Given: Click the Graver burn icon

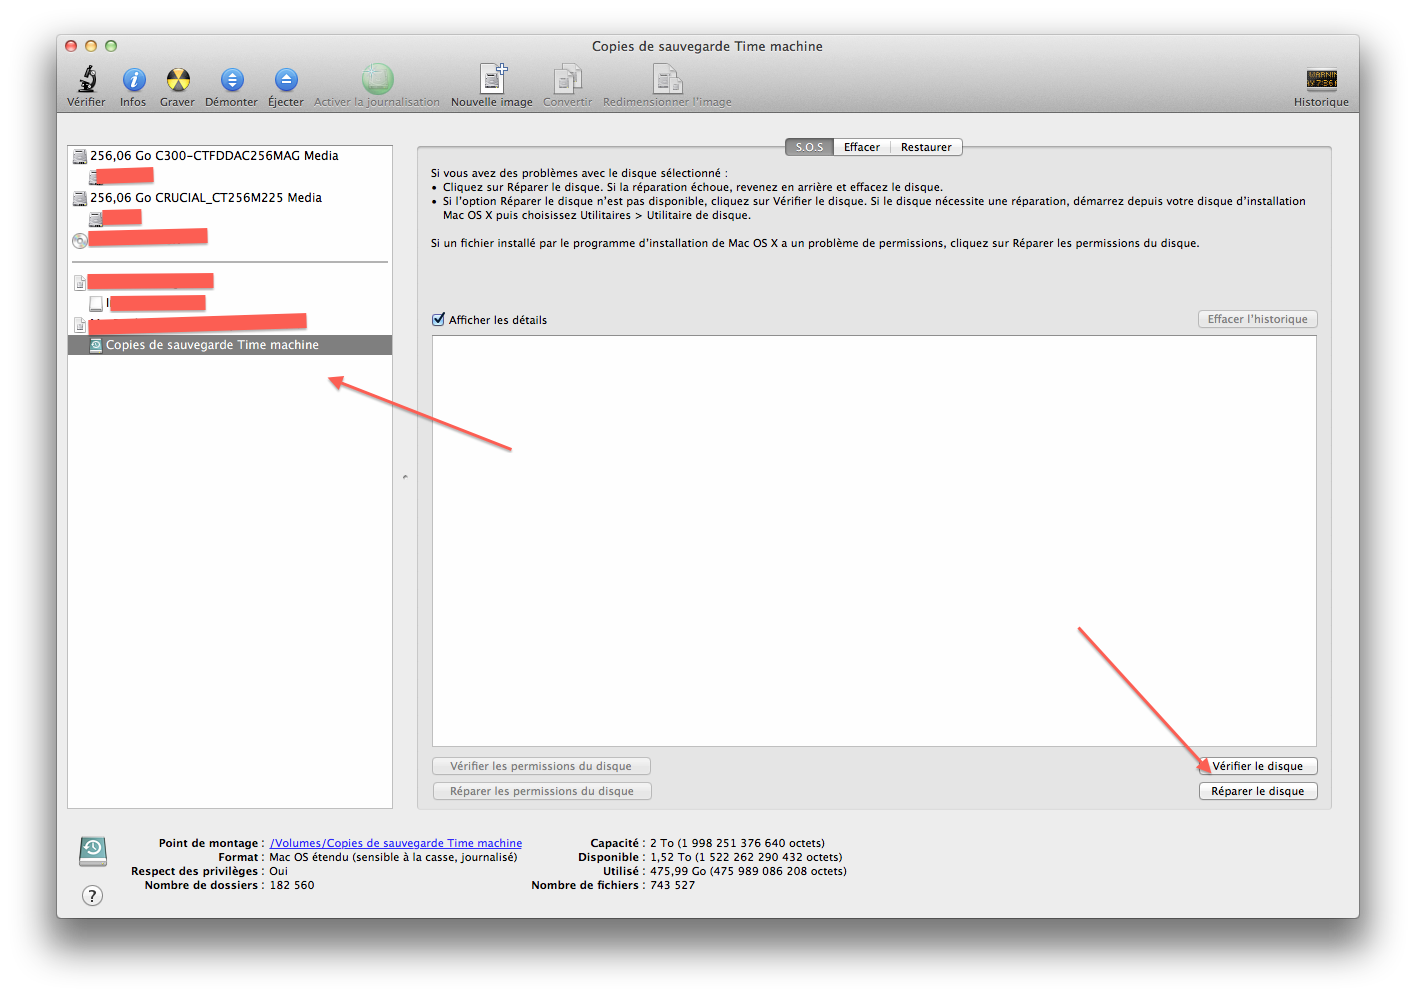Looking at the screenshot, I should 178,80.
